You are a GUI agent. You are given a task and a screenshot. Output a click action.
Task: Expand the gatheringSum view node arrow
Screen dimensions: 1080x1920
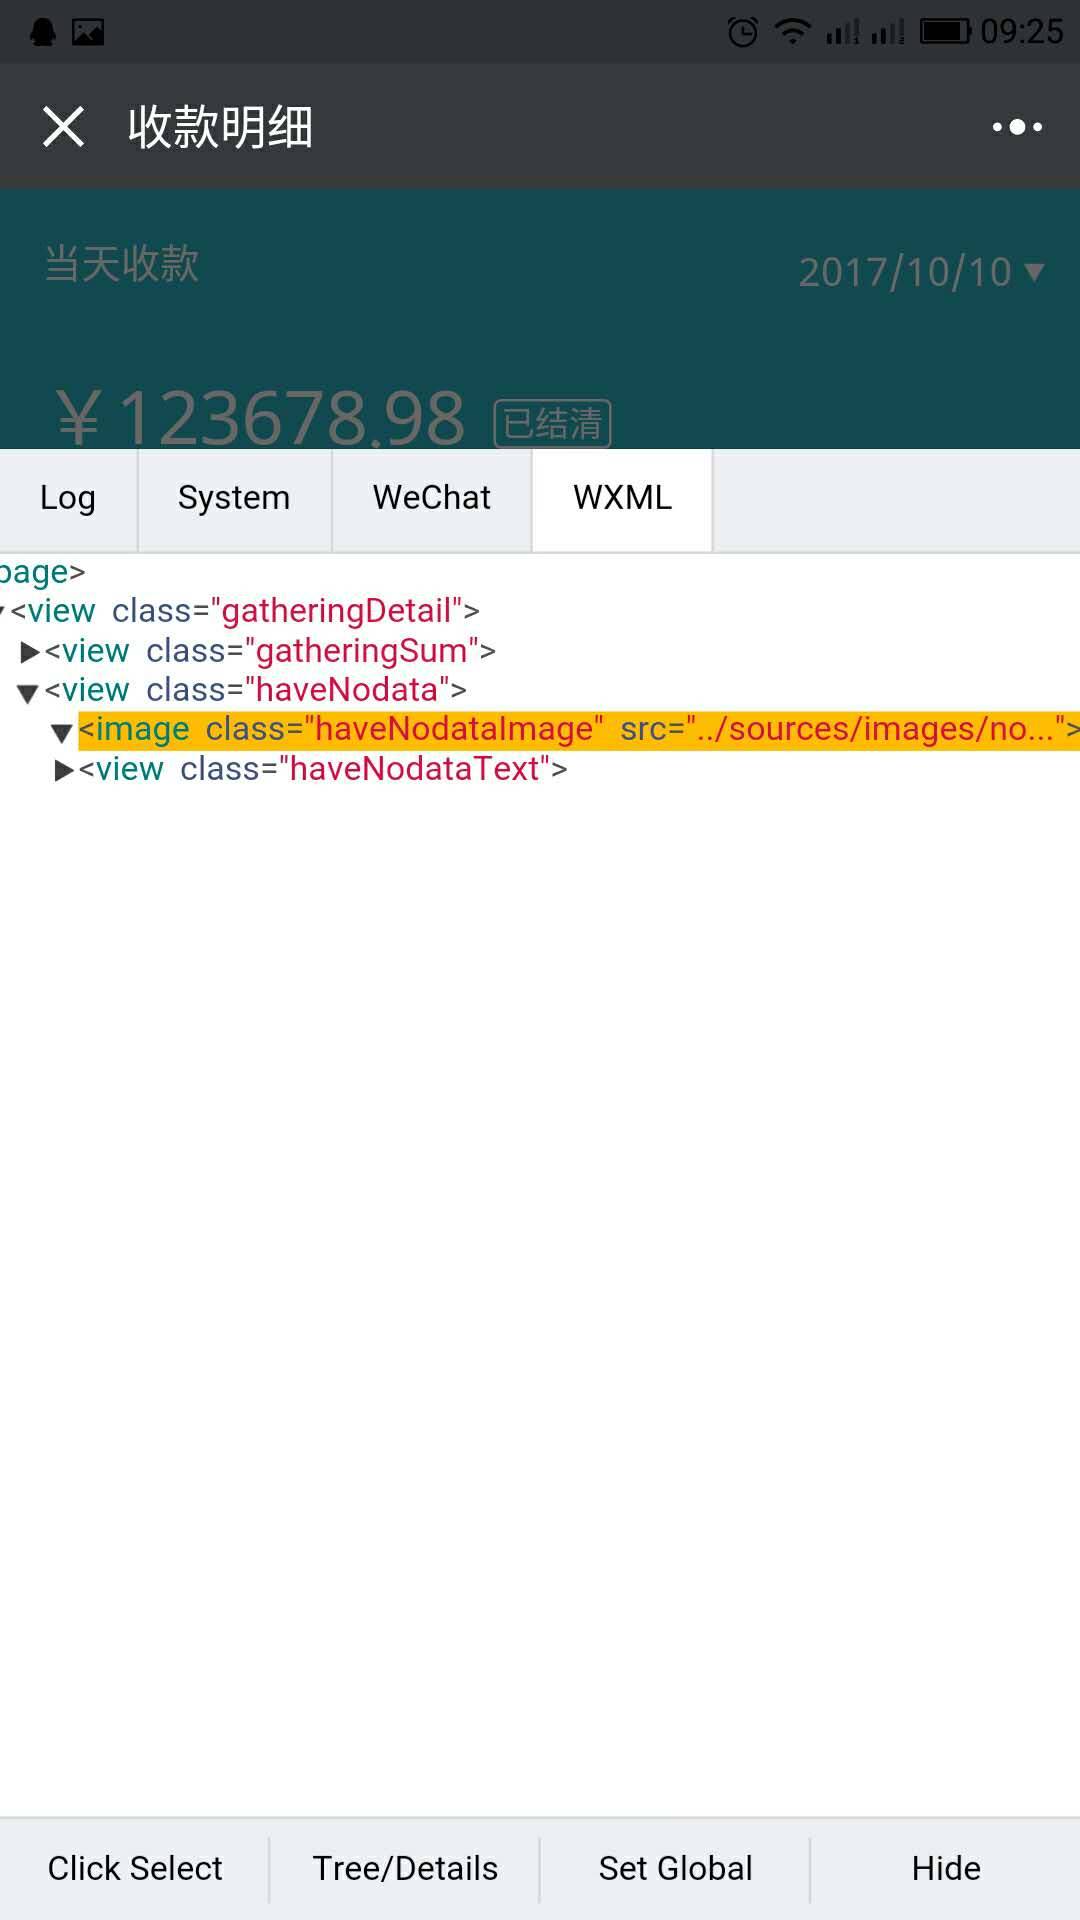(x=30, y=652)
